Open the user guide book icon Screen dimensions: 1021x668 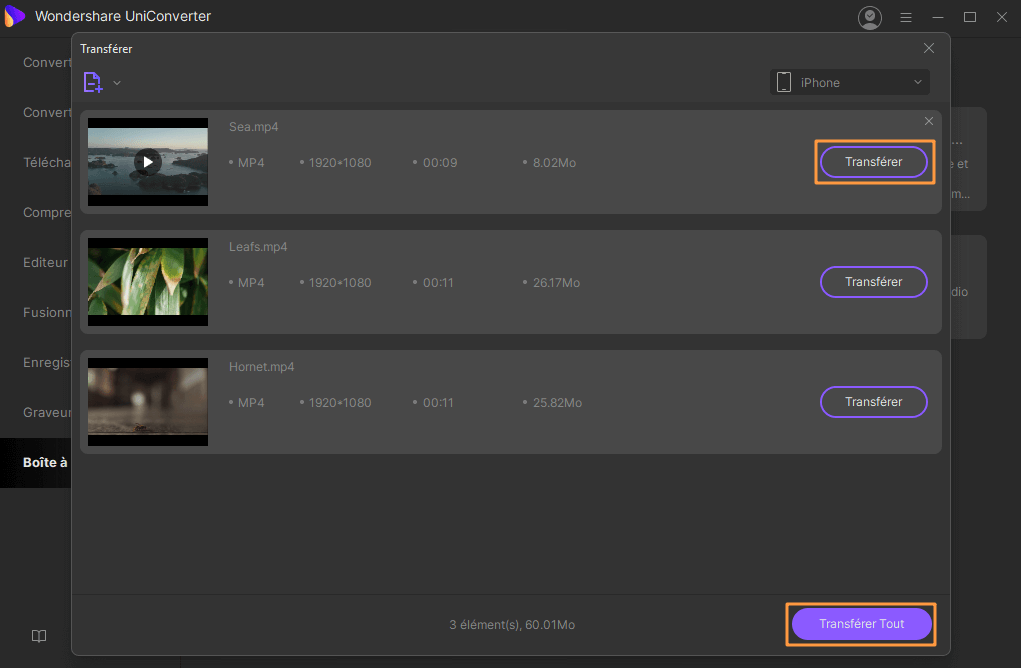coord(39,636)
